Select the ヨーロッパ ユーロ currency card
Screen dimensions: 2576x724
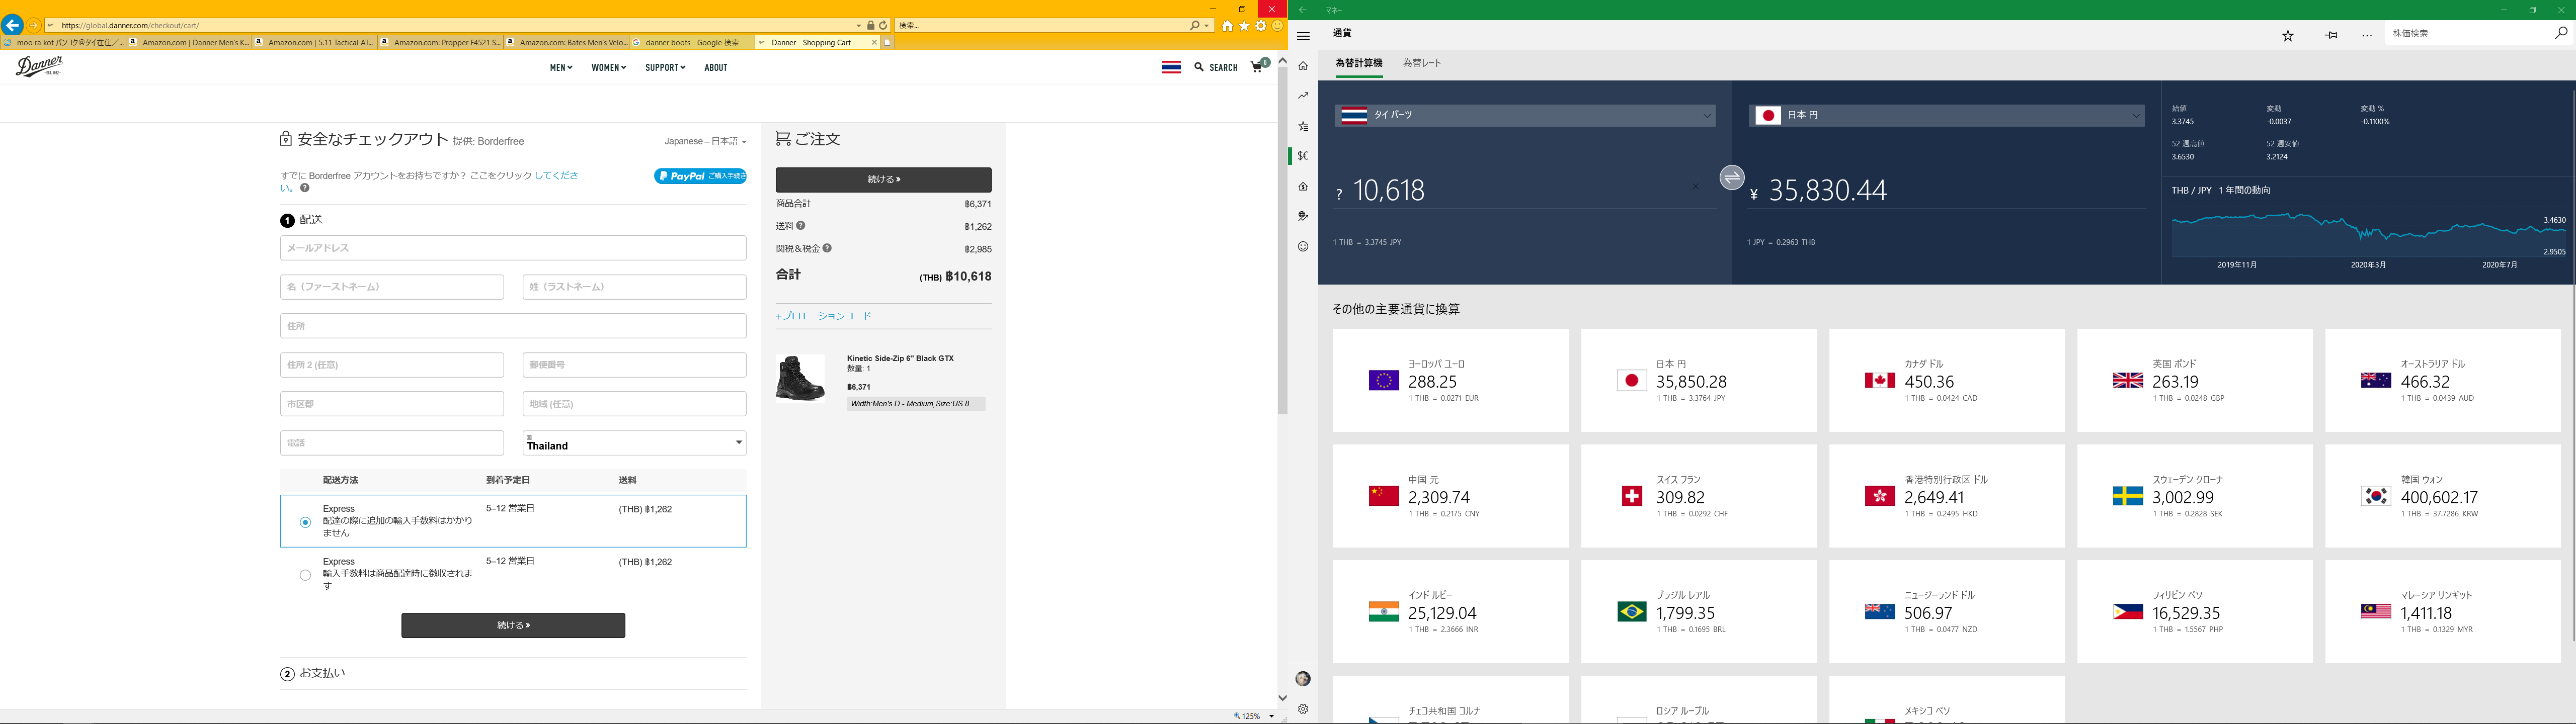pyautogui.click(x=1450, y=380)
